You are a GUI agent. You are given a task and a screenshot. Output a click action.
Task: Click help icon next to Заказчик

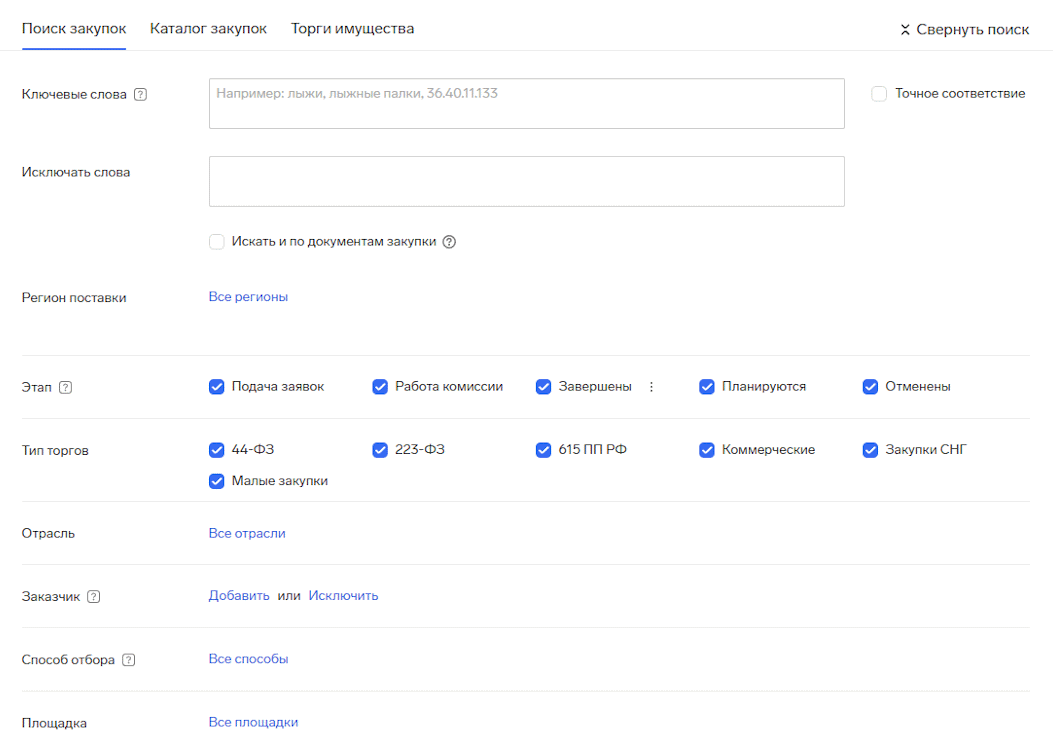pyautogui.click(x=93, y=597)
